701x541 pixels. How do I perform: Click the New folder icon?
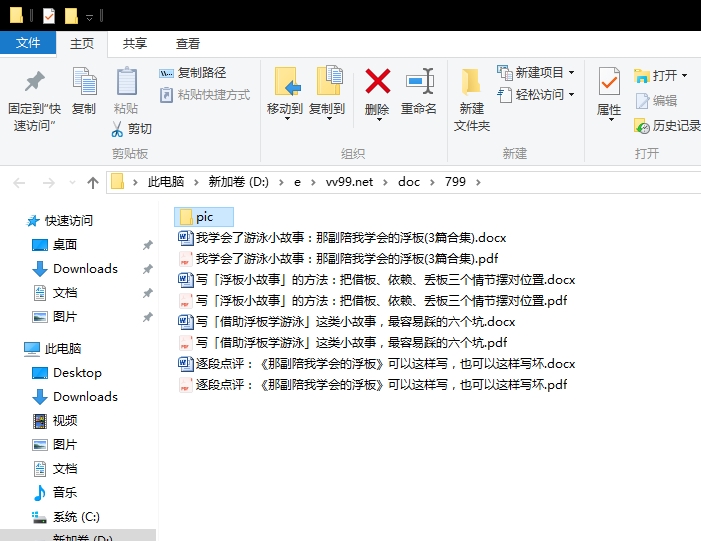tap(471, 81)
